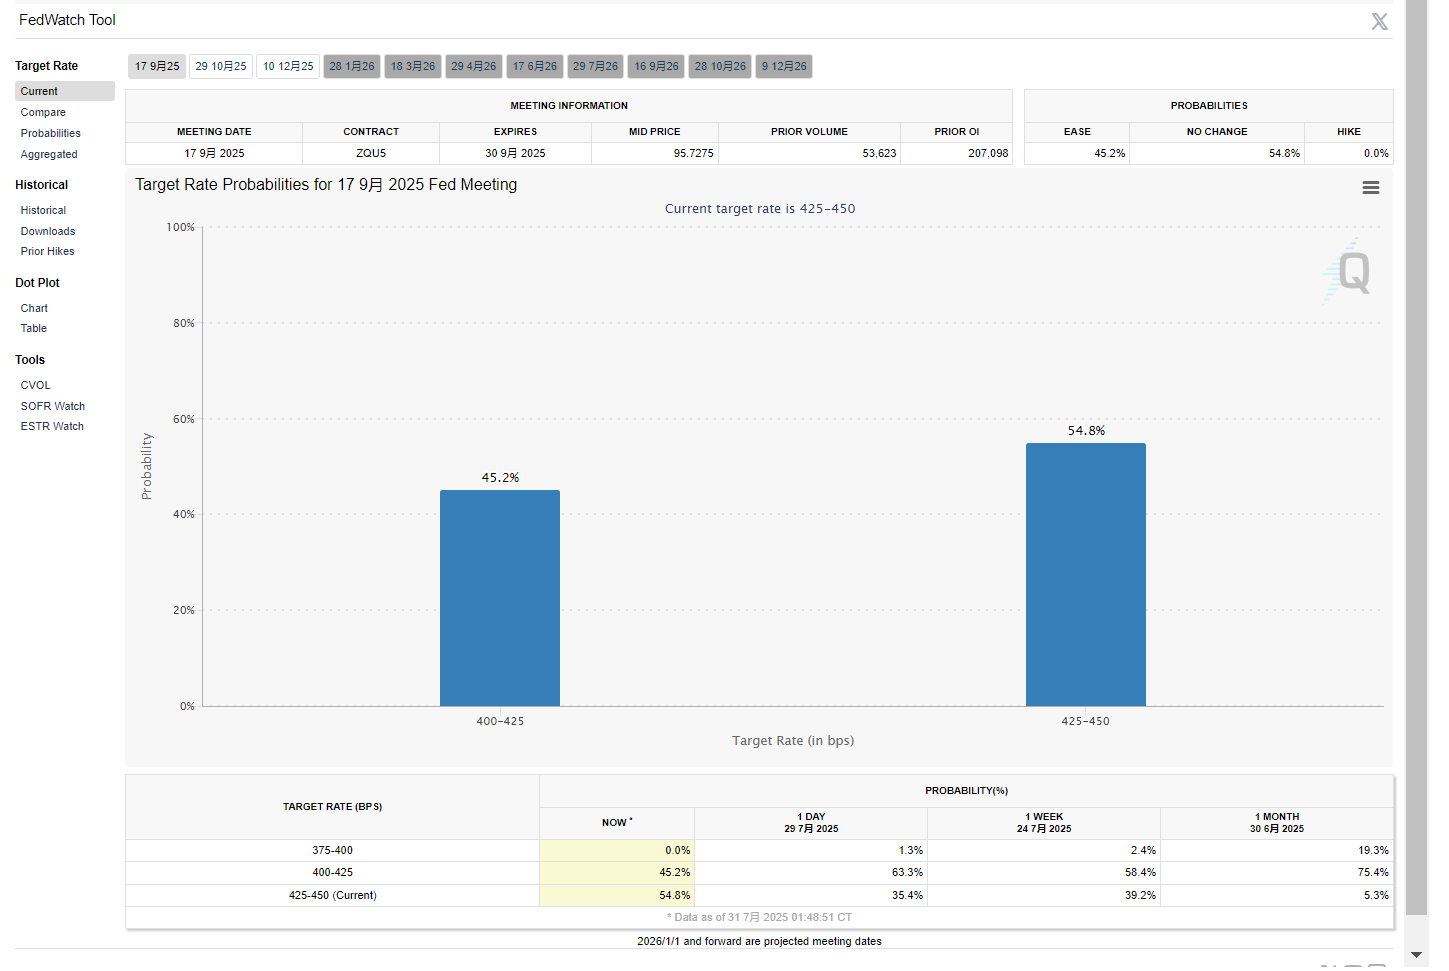The image size is (1449, 971).
Task: Open the 28 1月26 meeting date tab
Action: tap(352, 67)
